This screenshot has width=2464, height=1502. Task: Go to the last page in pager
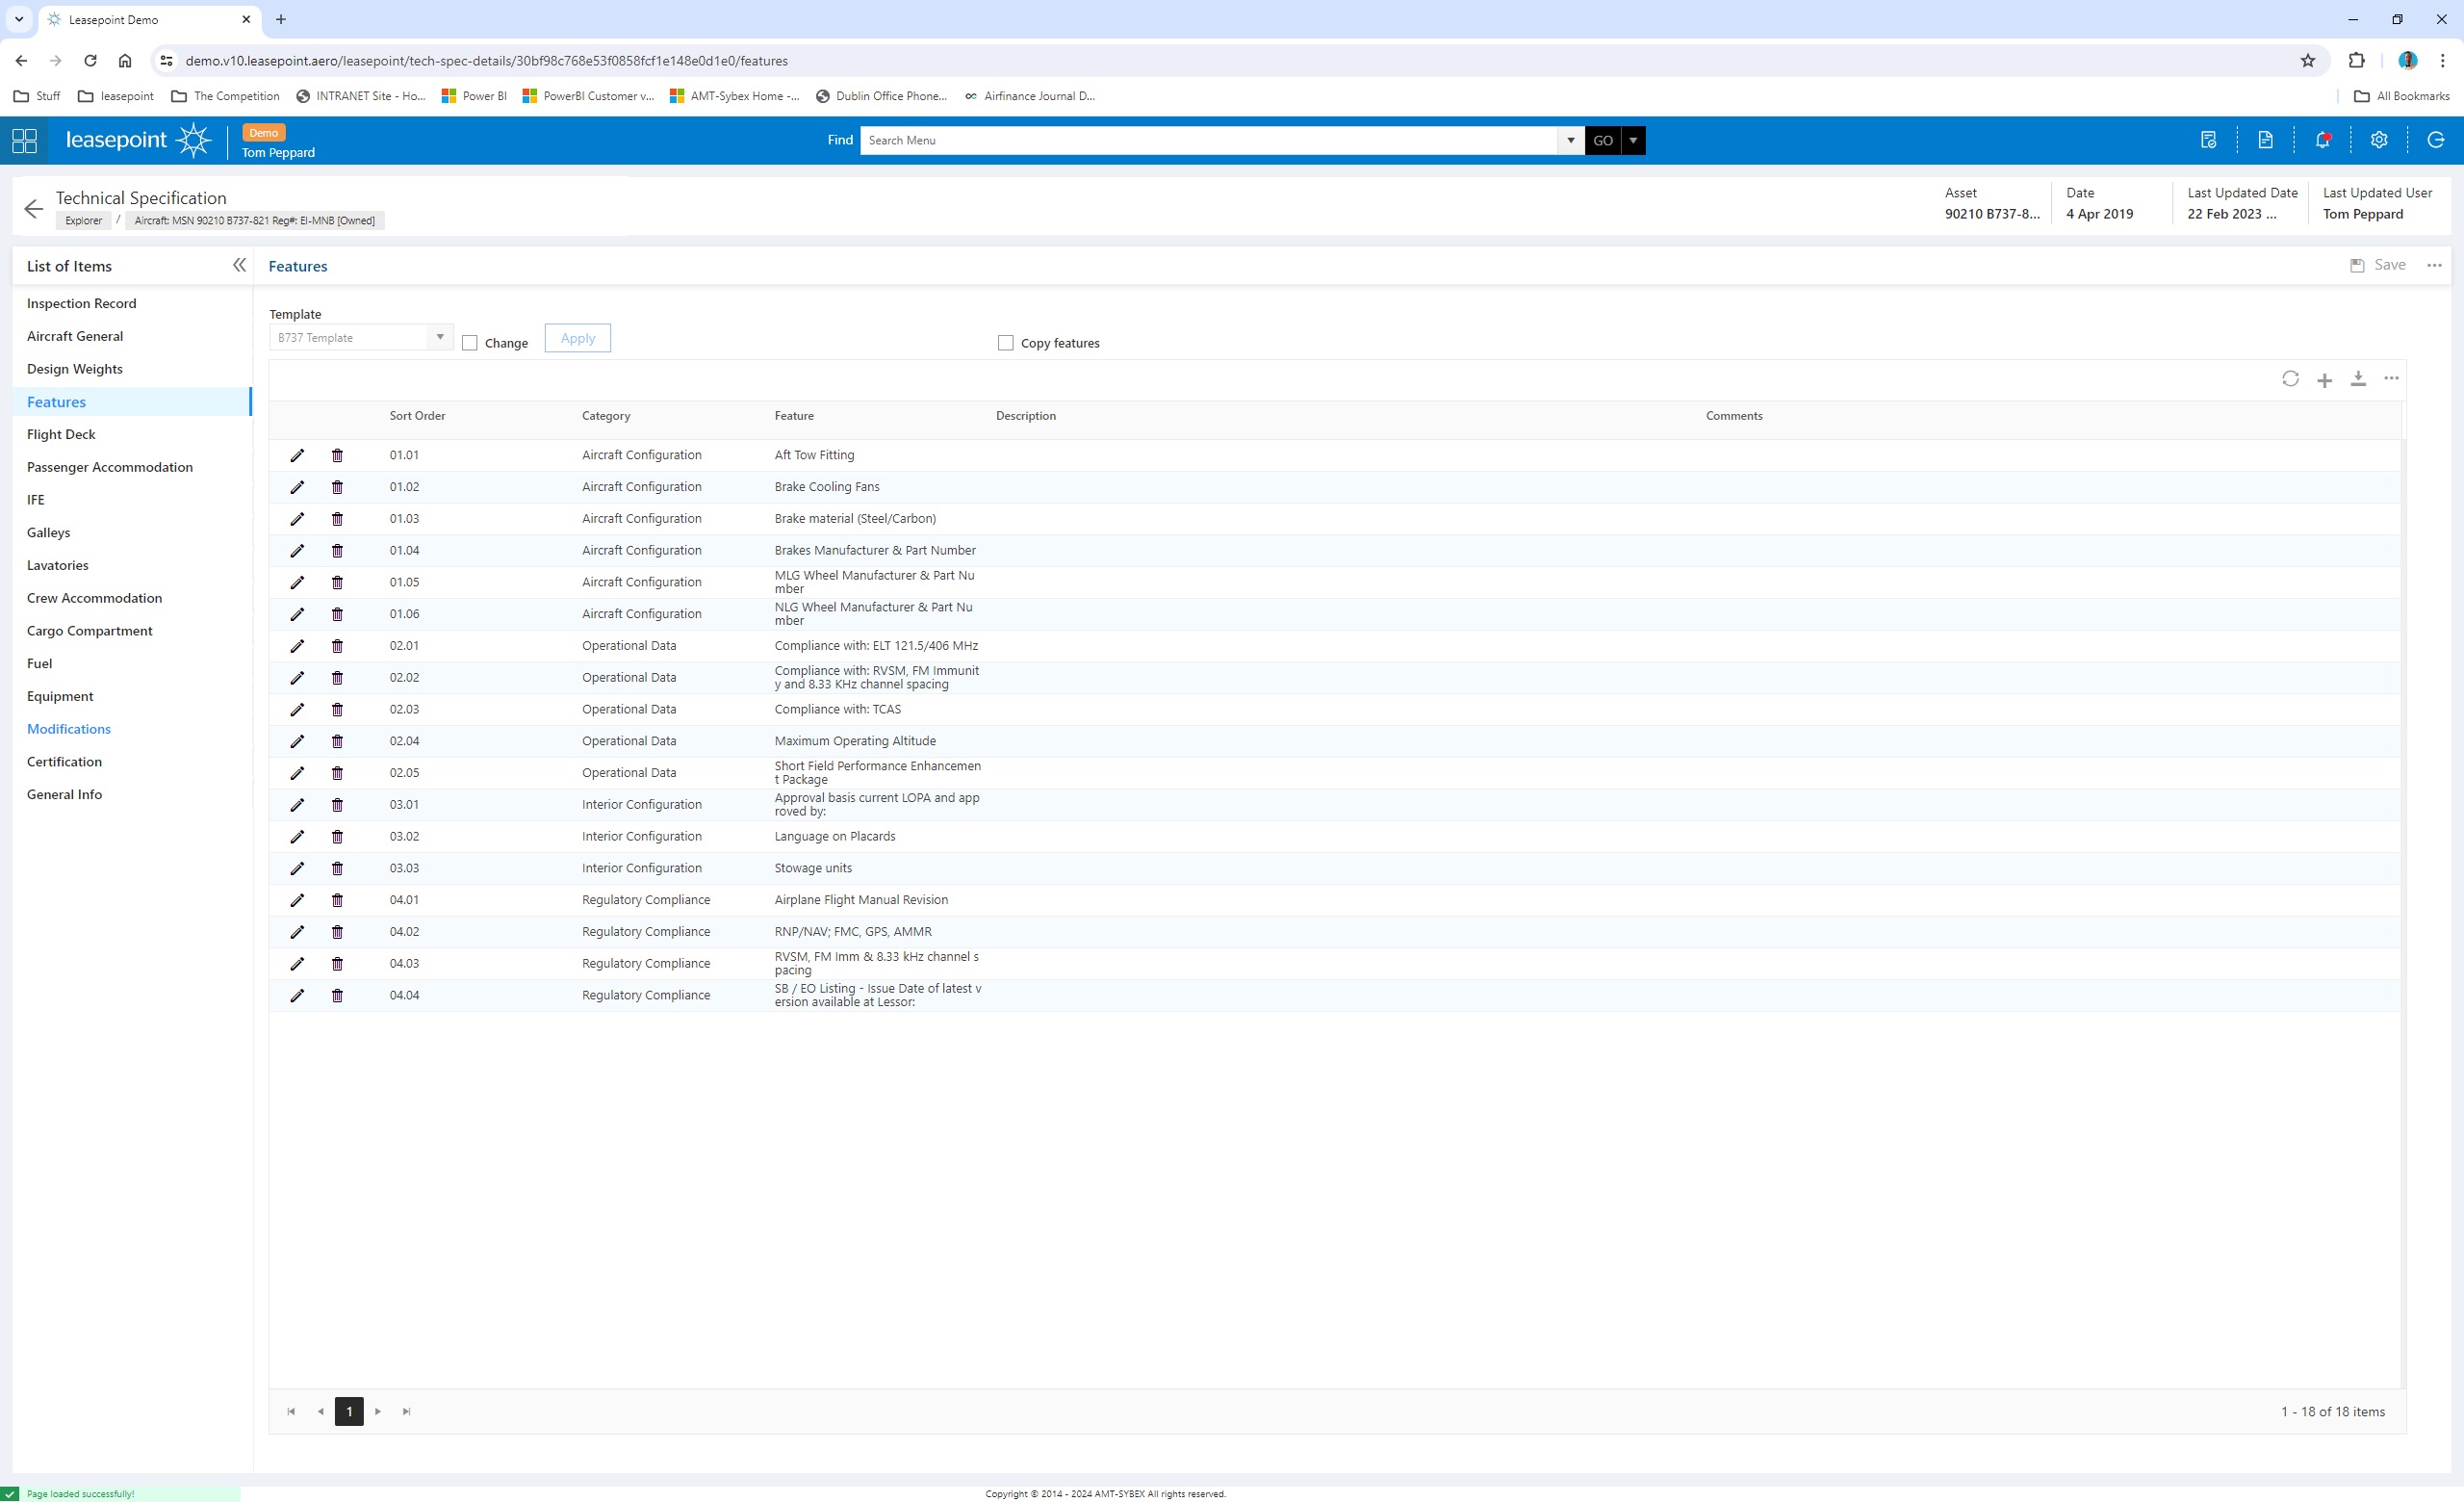(407, 1412)
